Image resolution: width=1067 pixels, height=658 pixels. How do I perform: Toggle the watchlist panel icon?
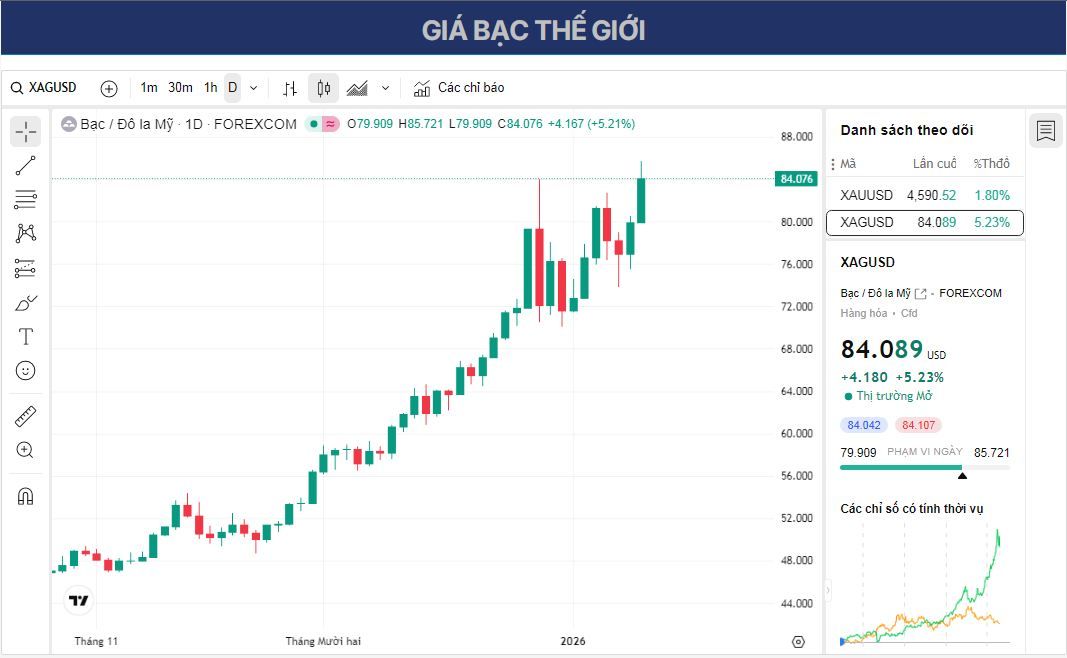pos(1046,130)
